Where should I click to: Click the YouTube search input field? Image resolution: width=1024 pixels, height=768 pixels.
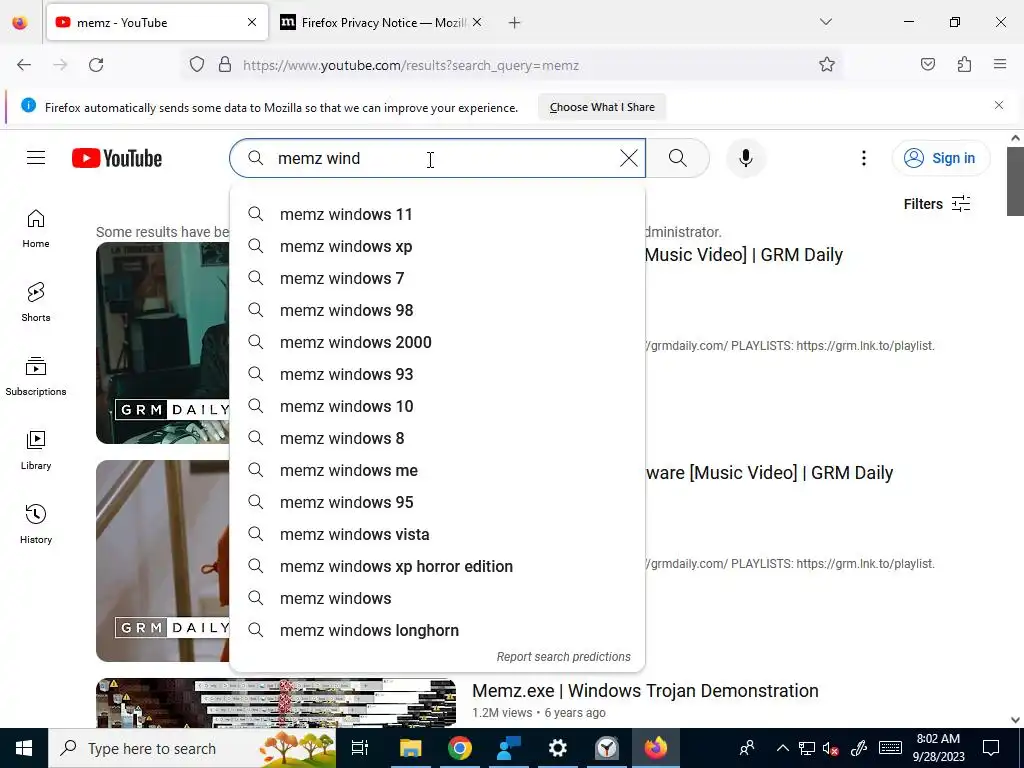click(438, 158)
